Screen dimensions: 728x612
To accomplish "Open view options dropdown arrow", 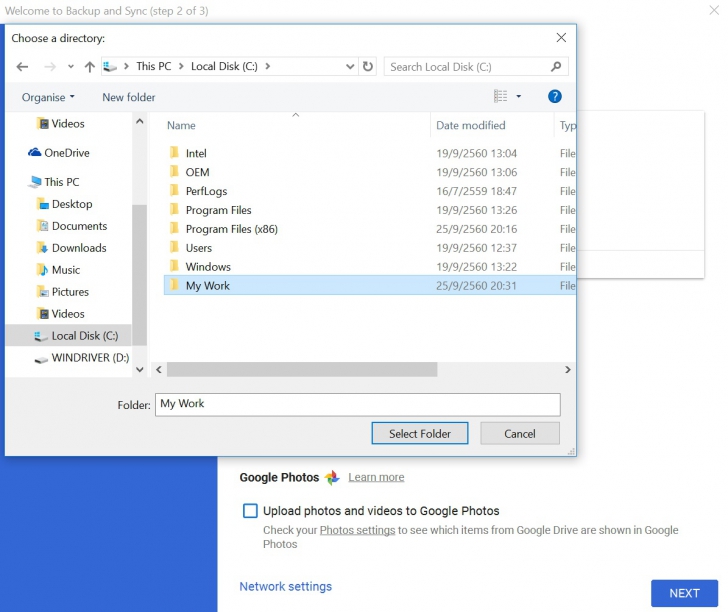I will click(x=519, y=97).
